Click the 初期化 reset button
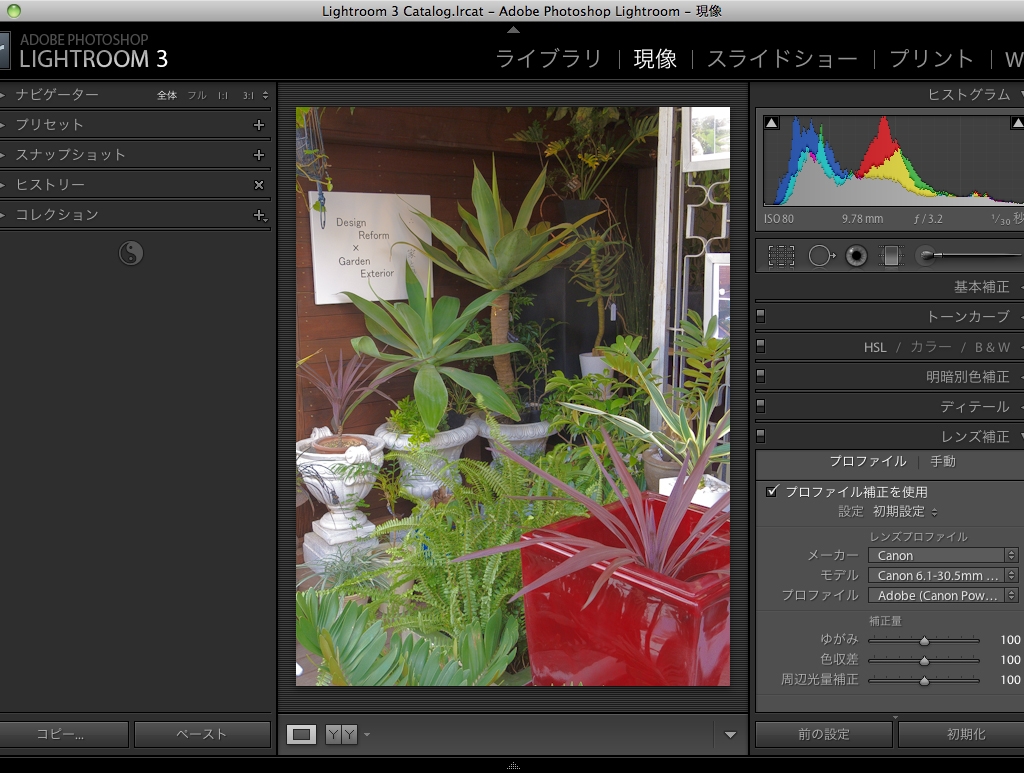1024x773 pixels. tap(961, 734)
